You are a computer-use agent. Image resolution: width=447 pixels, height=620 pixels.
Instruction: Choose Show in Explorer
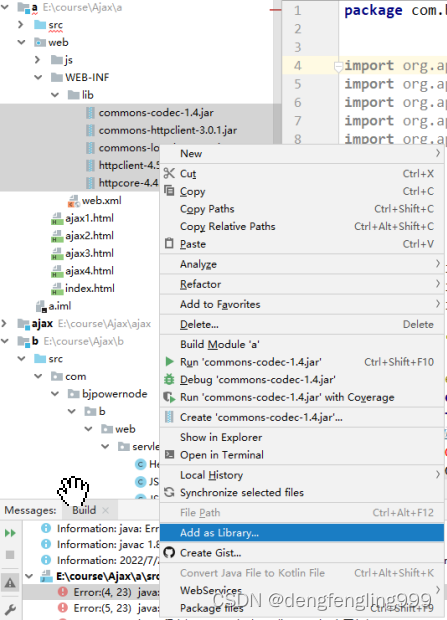coord(302,437)
